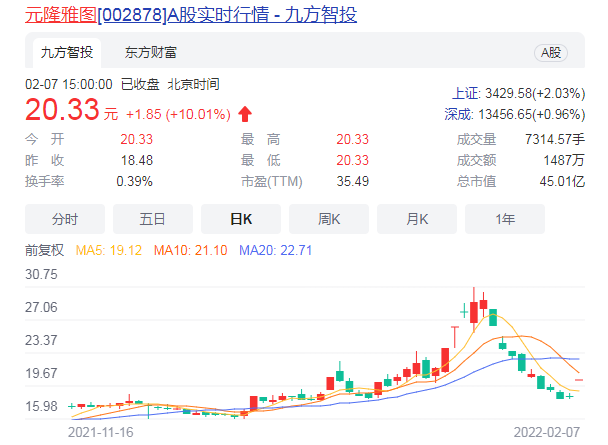Click the 总市值 value 45.01亿

click(562, 181)
